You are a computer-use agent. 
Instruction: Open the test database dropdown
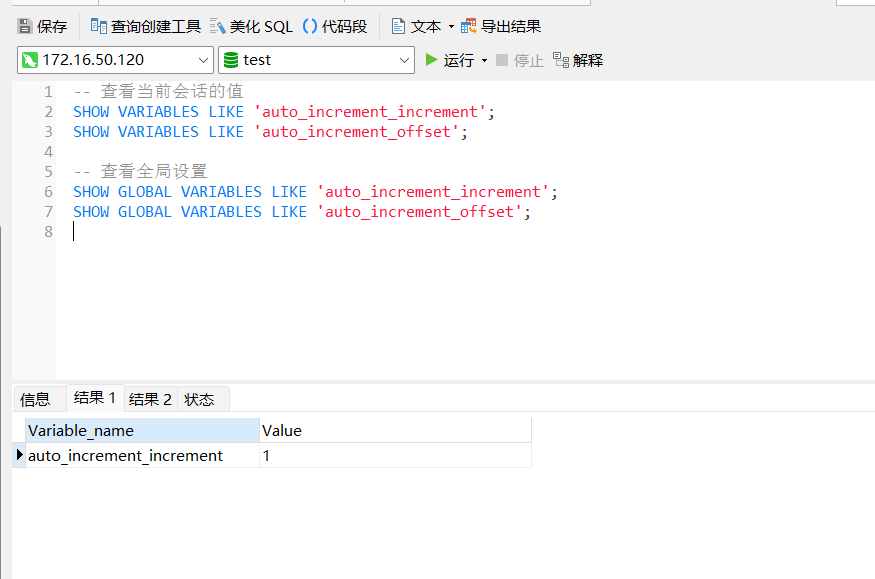(x=405, y=60)
